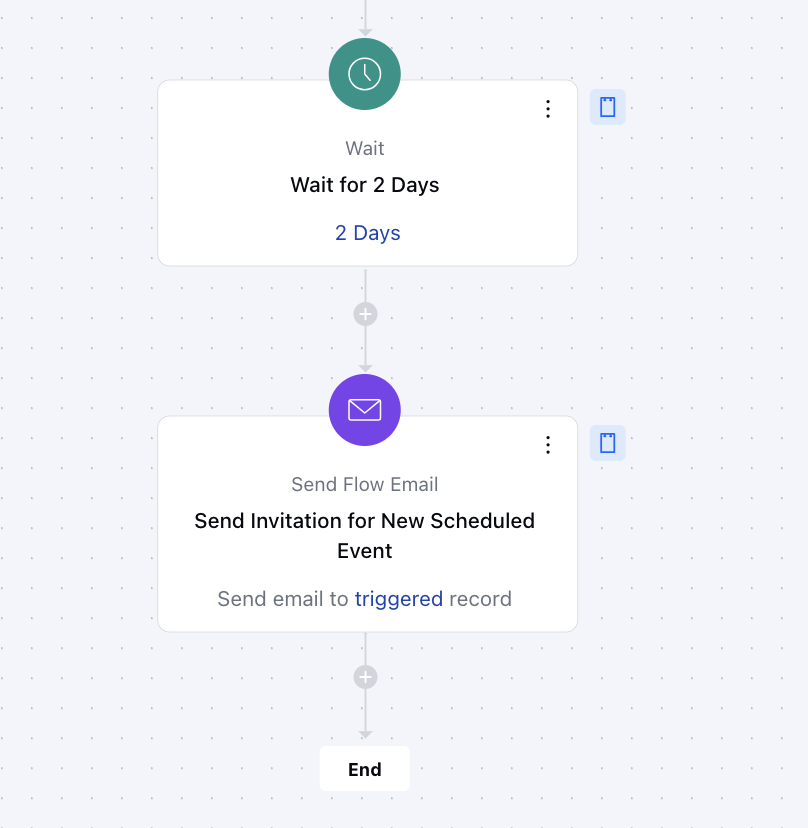Viewport: 808px width, 828px height.
Task: Click the blue "triggered" link
Action: tap(399, 599)
